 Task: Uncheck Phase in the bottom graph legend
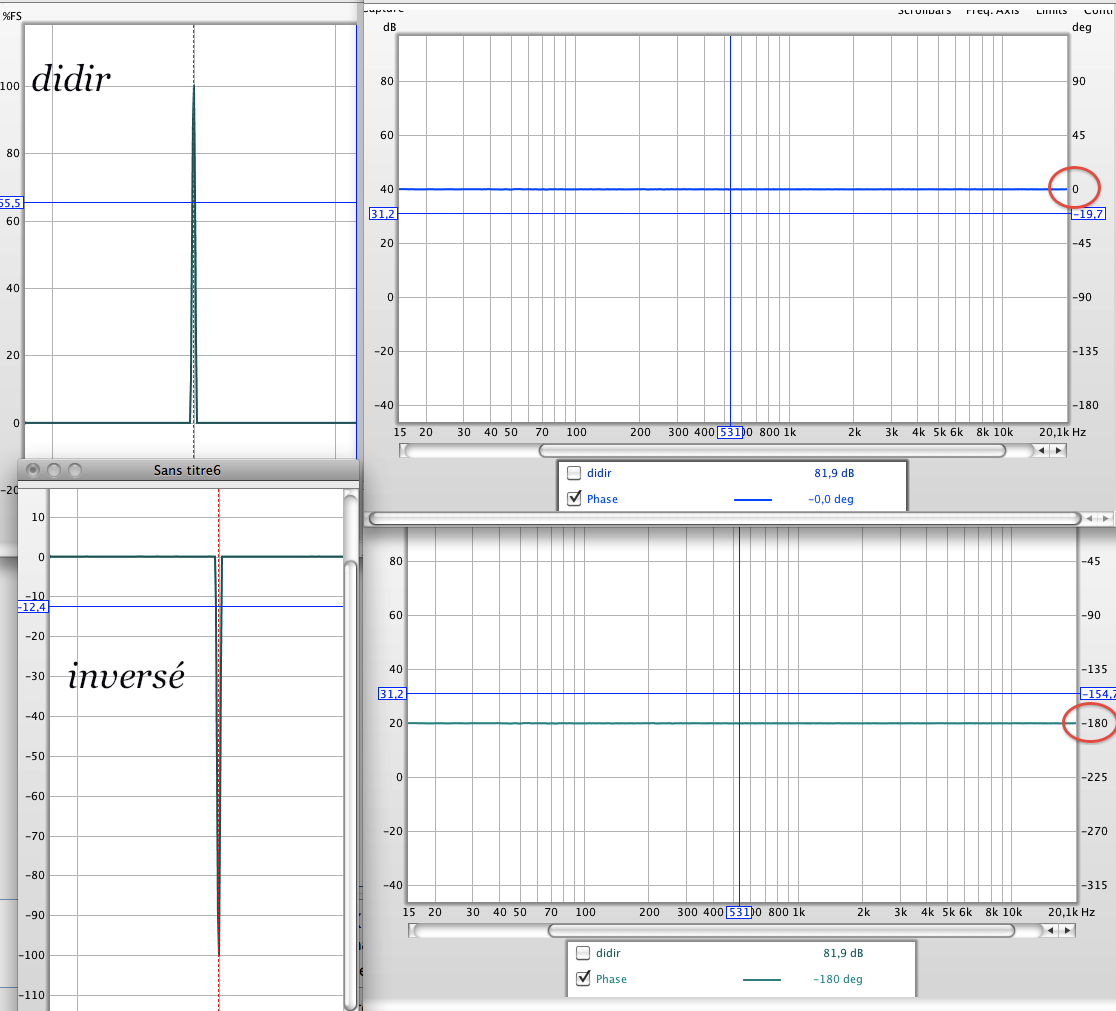click(583, 978)
